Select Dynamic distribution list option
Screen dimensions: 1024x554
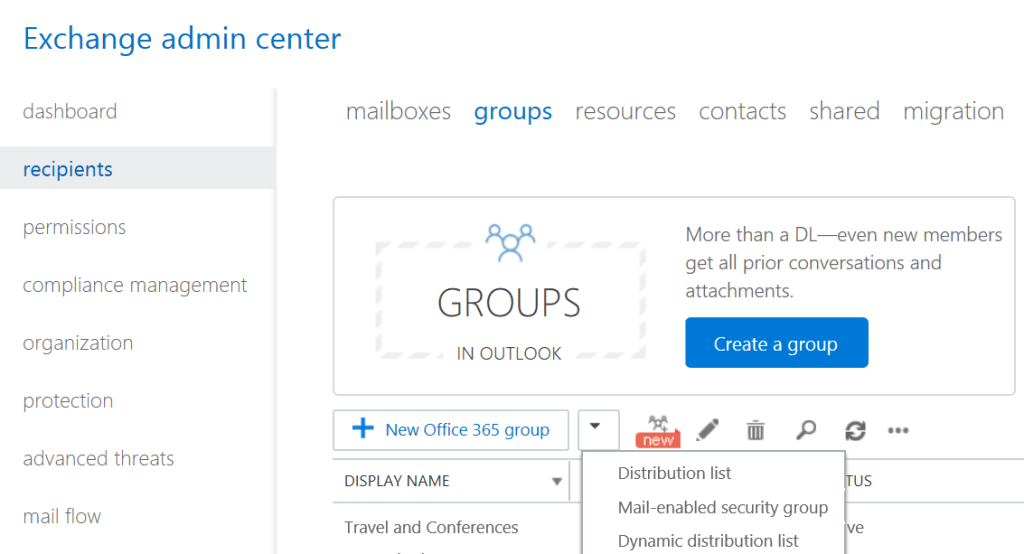(x=708, y=540)
